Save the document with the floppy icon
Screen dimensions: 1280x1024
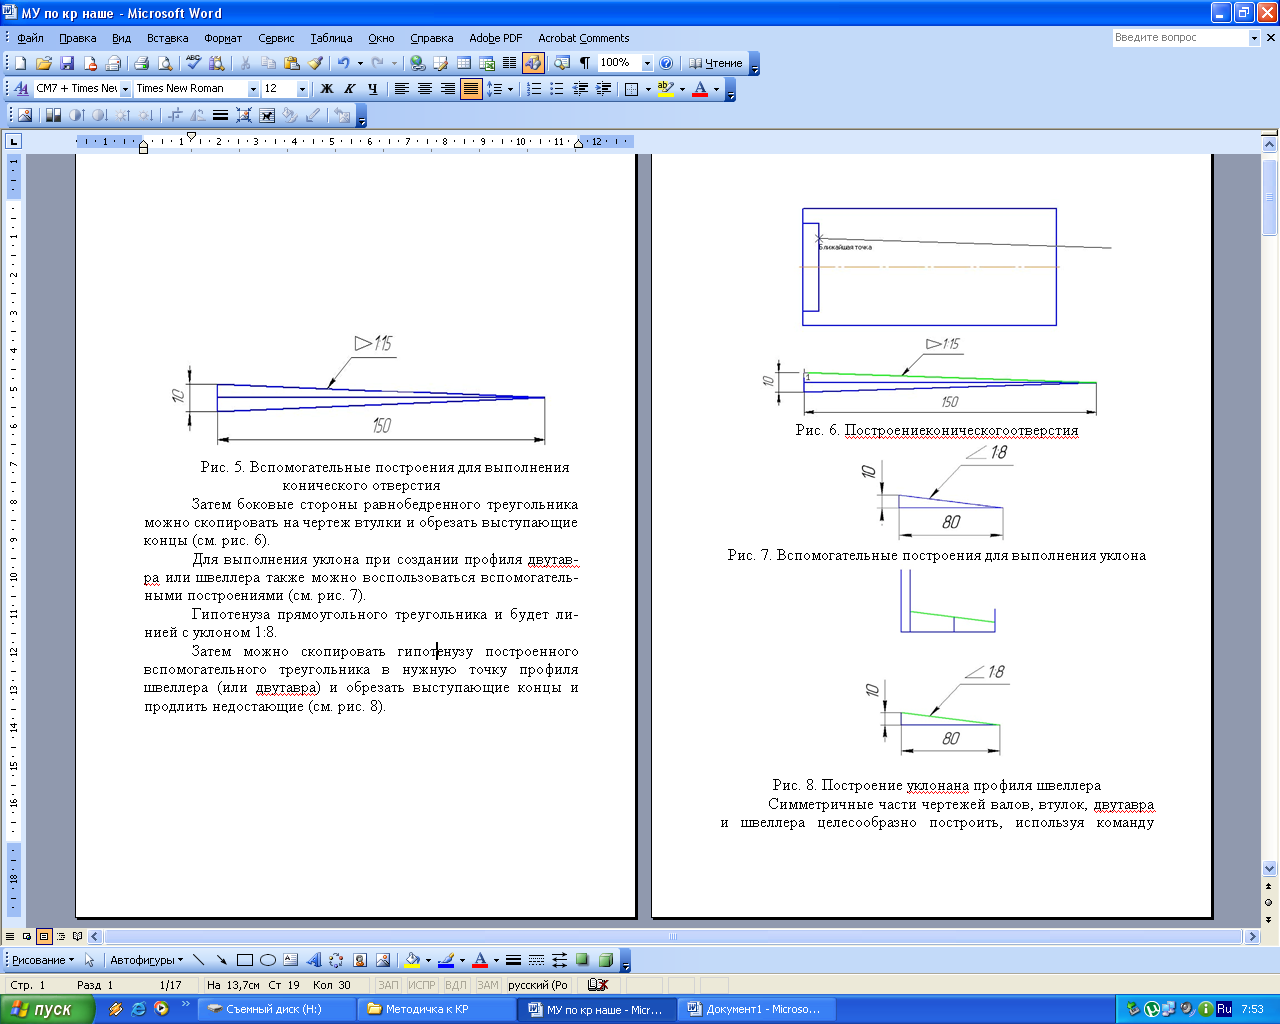67,63
